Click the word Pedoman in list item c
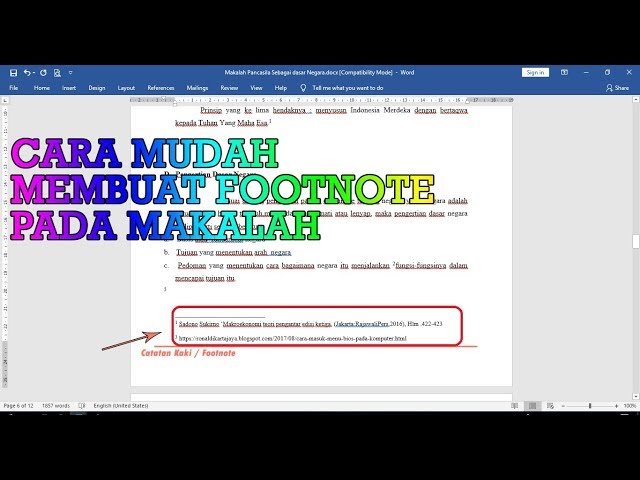640x480 pixels. click(x=192, y=266)
